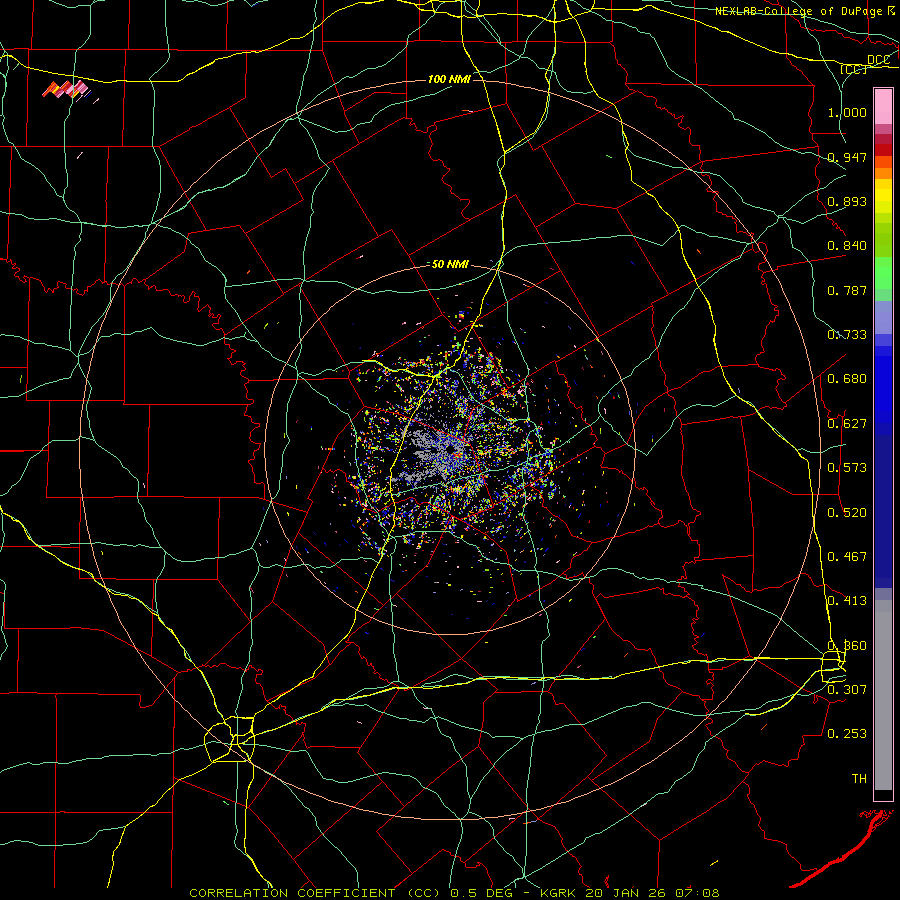This screenshot has height=900, width=900.
Task: Click the [CC] label above the color scale
Action: point(854,69)
